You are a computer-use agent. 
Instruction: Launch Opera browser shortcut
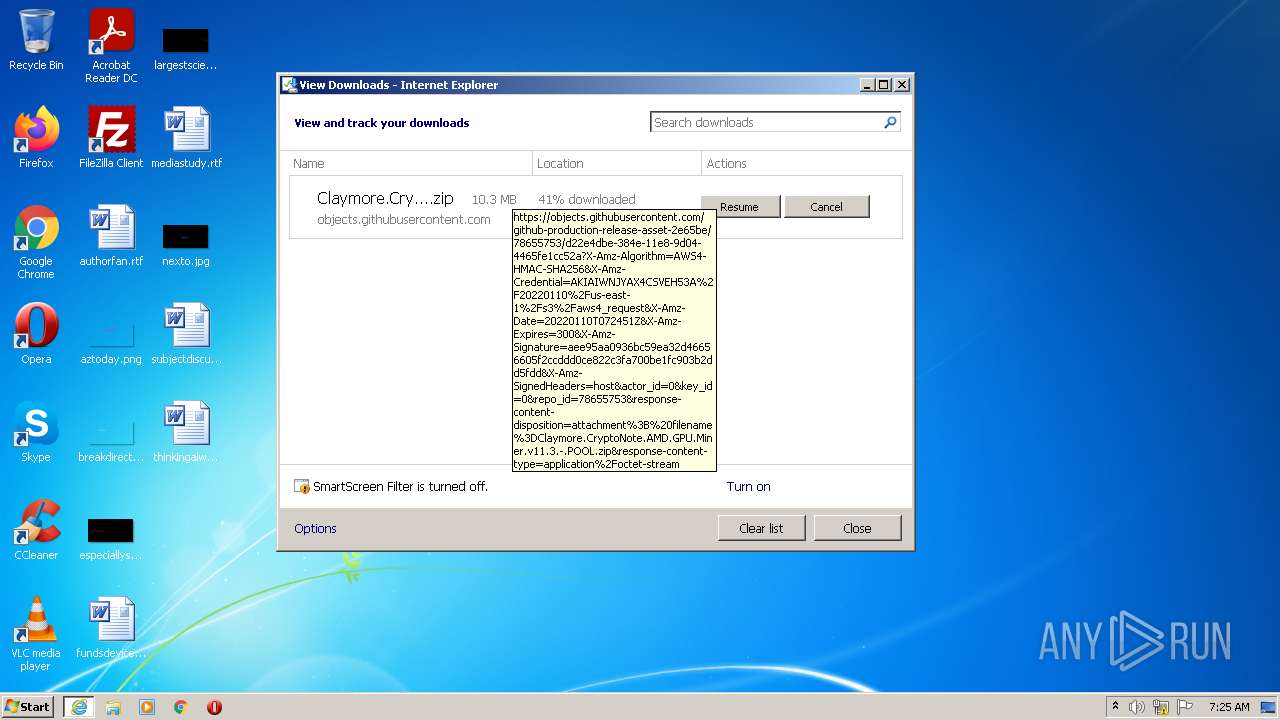pyautogui.click(x=36, y=334)
